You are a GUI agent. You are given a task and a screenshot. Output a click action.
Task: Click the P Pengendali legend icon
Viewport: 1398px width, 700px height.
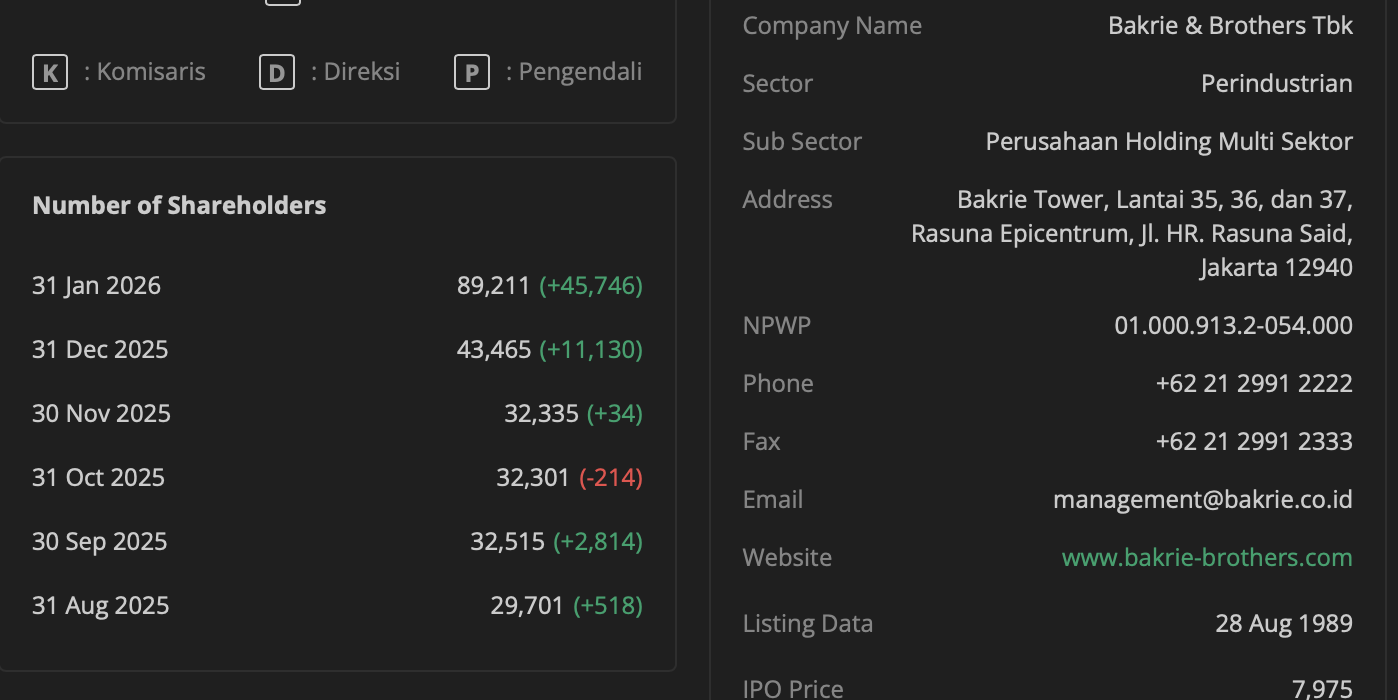pos(472,72)
